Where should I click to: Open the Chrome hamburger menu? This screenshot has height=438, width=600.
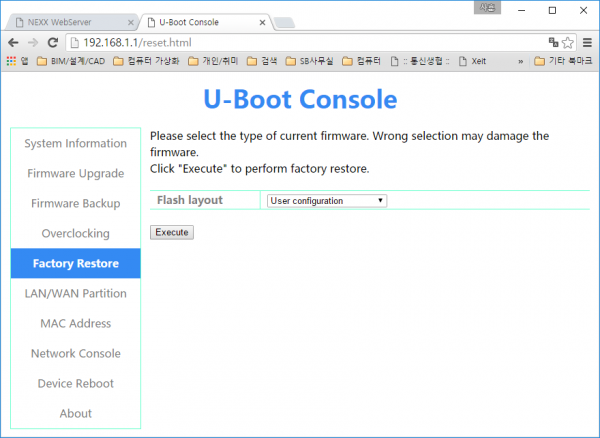[x=587, y=42]
